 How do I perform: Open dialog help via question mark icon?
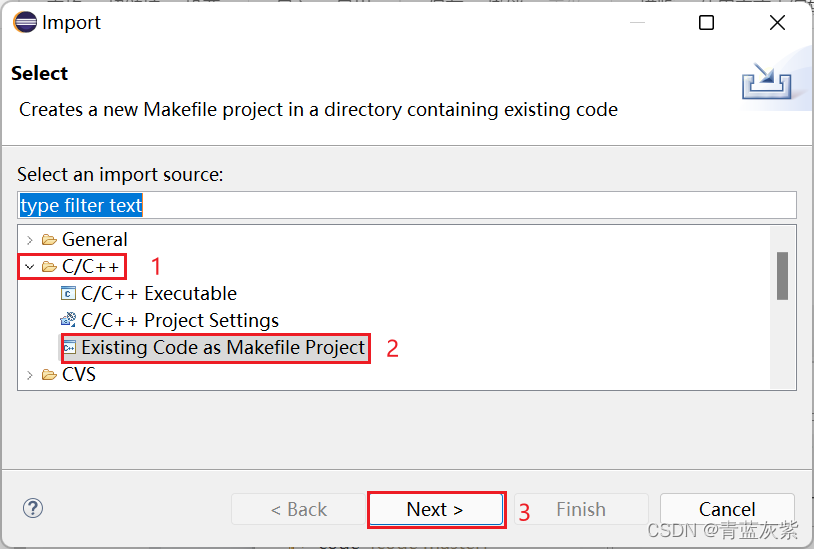click(33, 509)
